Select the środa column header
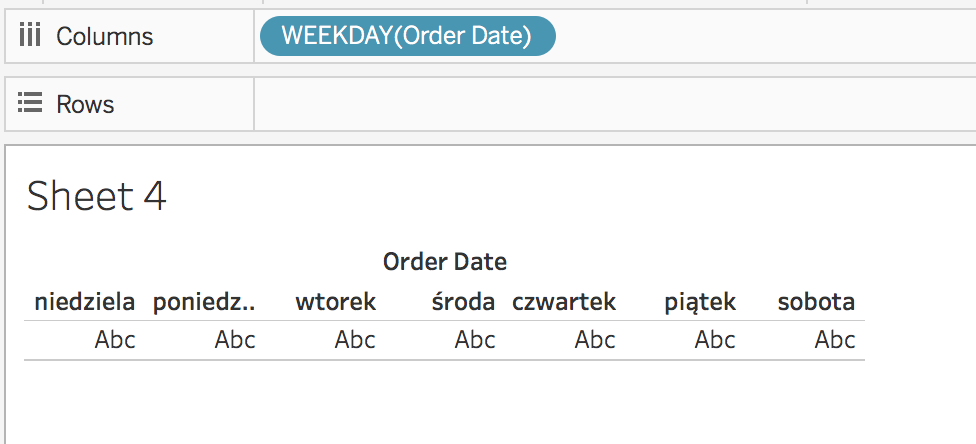The height and width of the screenshot is (444, 976). (463, 301)
